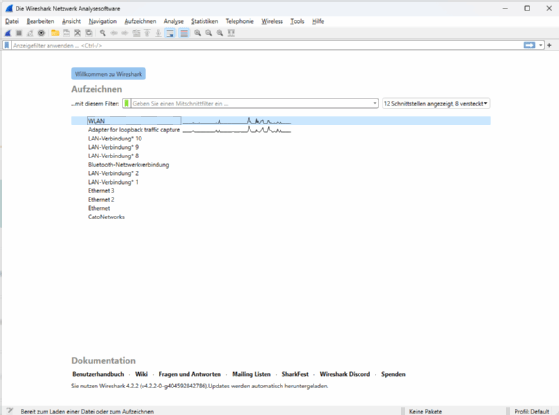Screen dimensions: 559x415
Task: Click the save capture file icon
Action: (x=66, y=33)
